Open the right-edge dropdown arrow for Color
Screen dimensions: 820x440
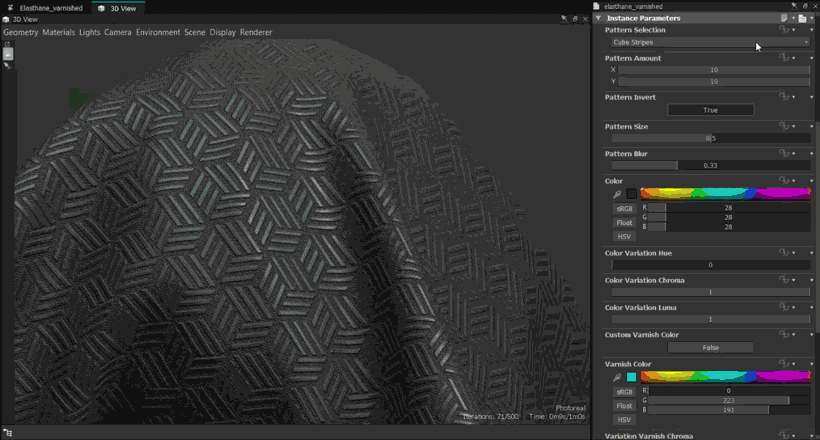coord(812,181)
